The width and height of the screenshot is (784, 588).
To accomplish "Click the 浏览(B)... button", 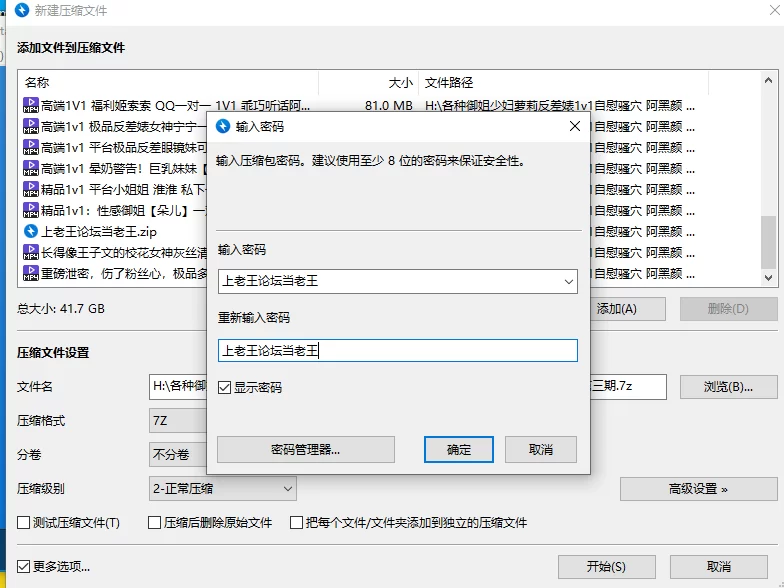I will point(728,386).
